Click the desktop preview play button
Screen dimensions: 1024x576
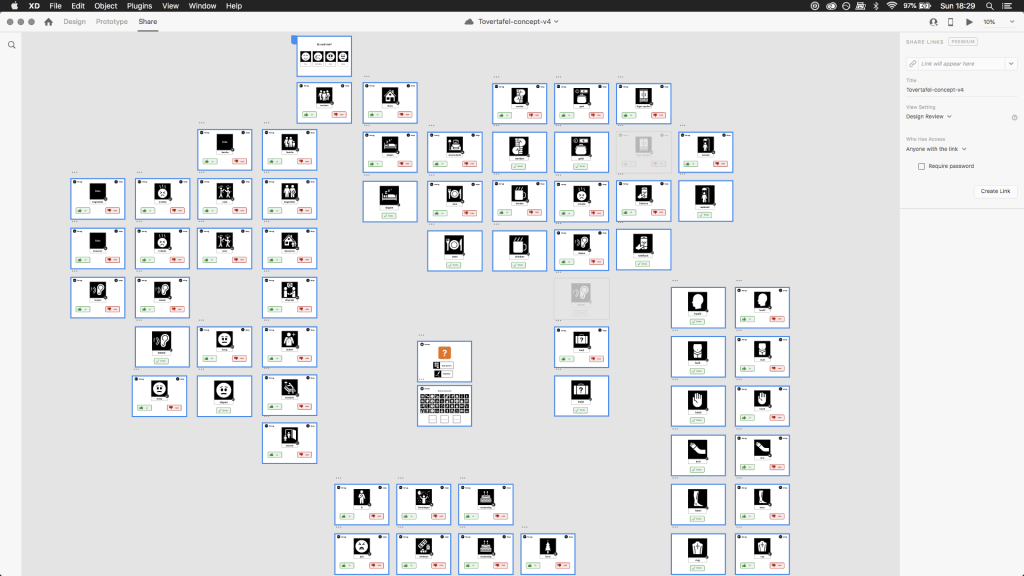[x=969, y=22]
